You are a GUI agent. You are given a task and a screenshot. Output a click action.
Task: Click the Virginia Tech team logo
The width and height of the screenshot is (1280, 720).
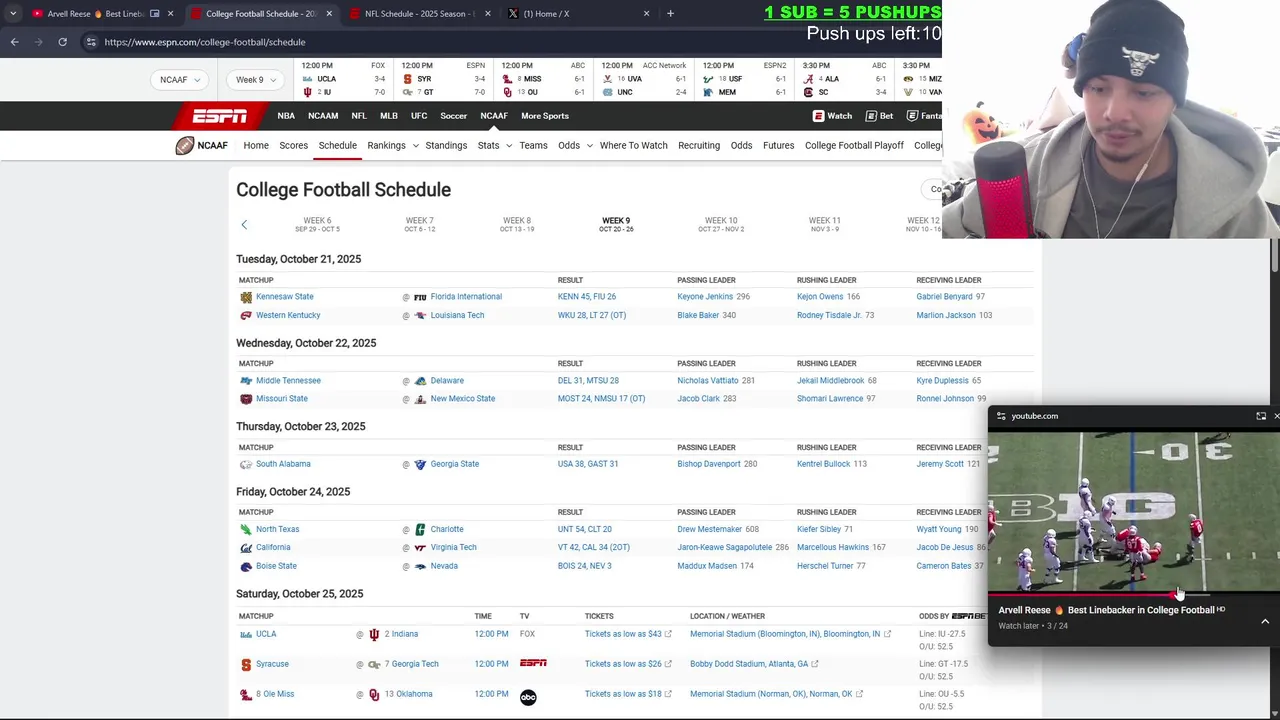tap(420, 548)
